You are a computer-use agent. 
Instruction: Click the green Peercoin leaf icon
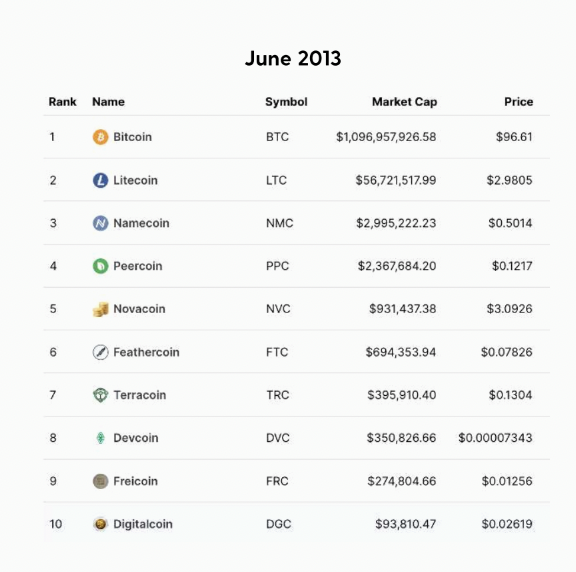[100, 266]
